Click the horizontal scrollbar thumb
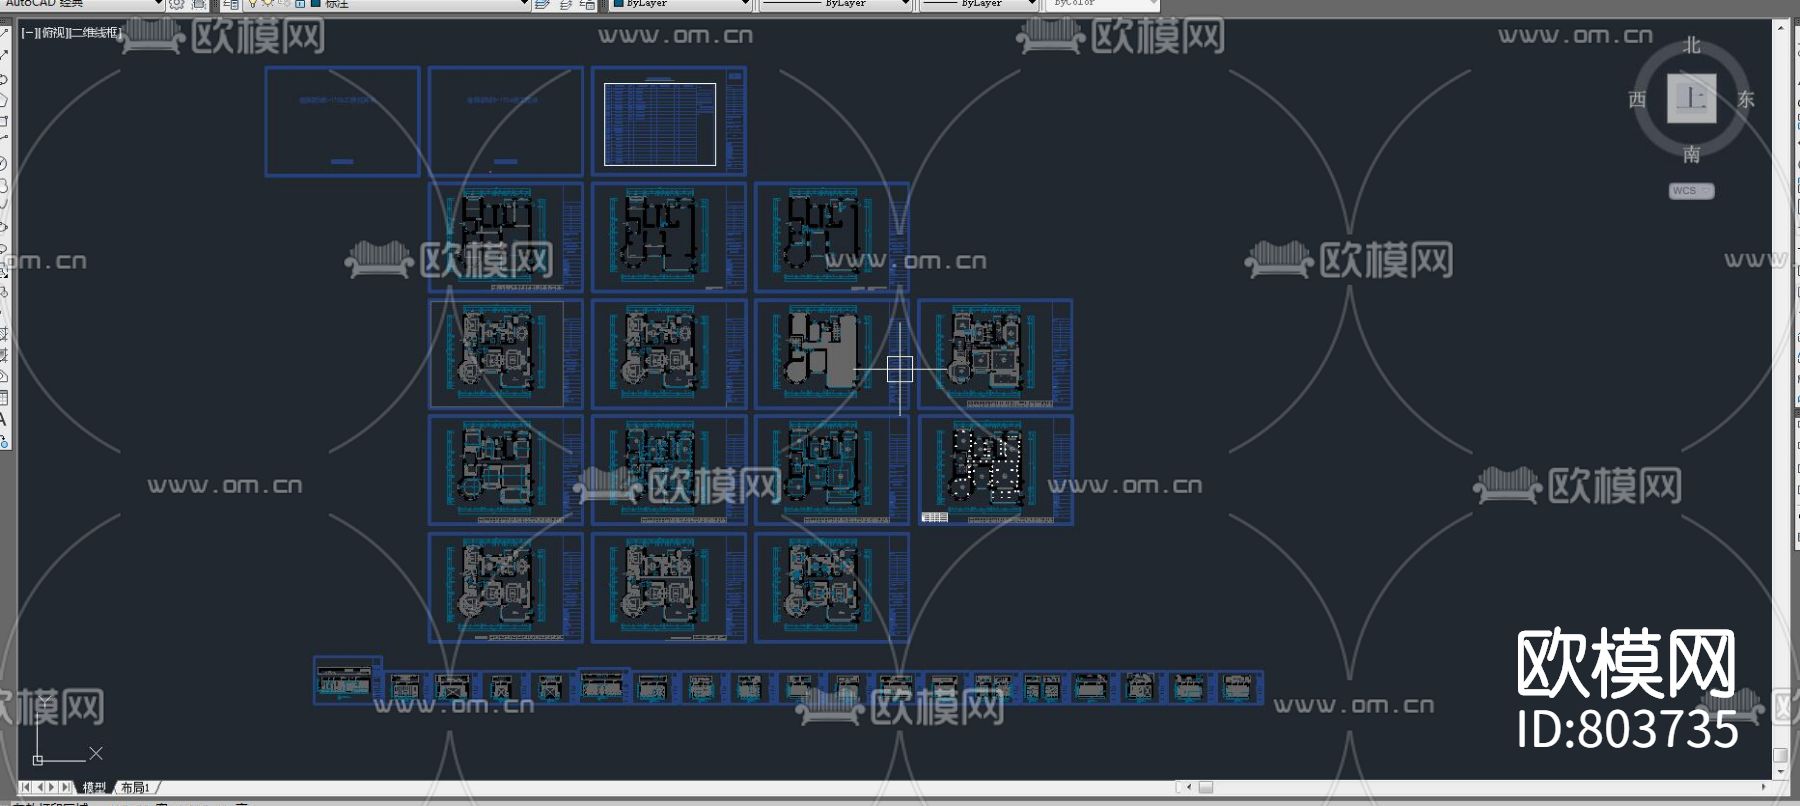 (x=1206, y=788)
